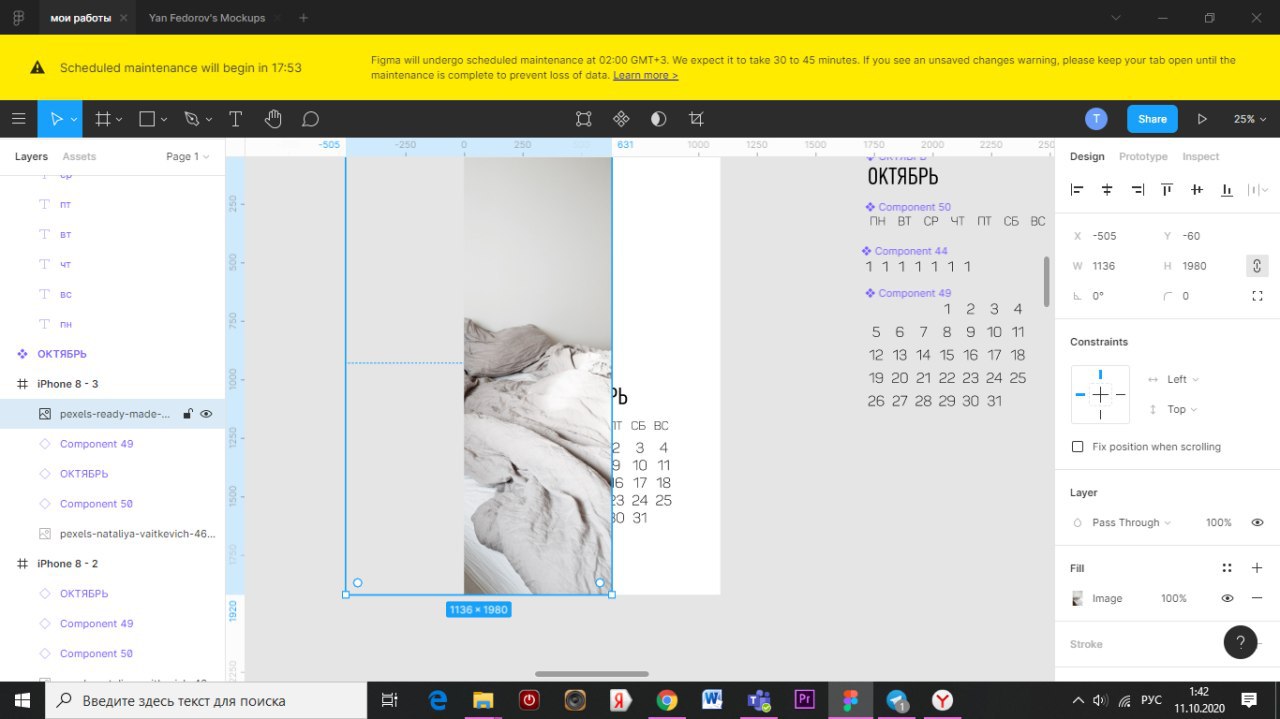Remove the Image fill with minus
Viewport: 1280px width, 719px height.
[x=1257, y=598]
